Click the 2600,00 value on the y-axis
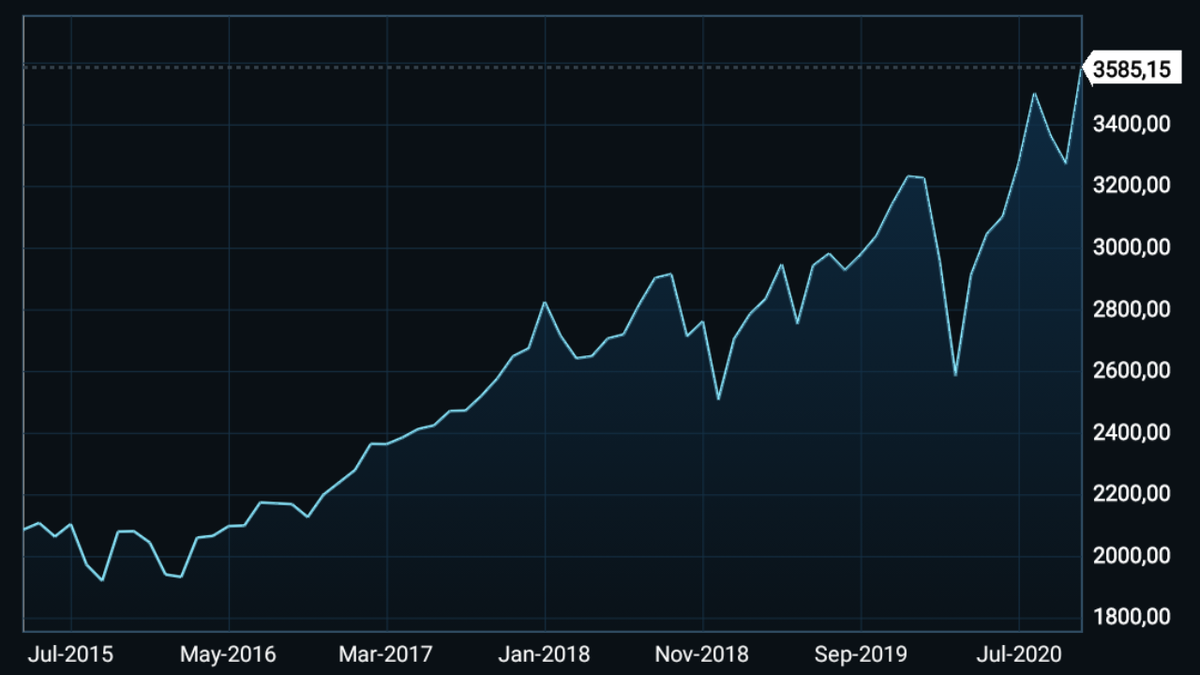Viewport: 1200px width, 675px height. click(x=1131, y=370)
